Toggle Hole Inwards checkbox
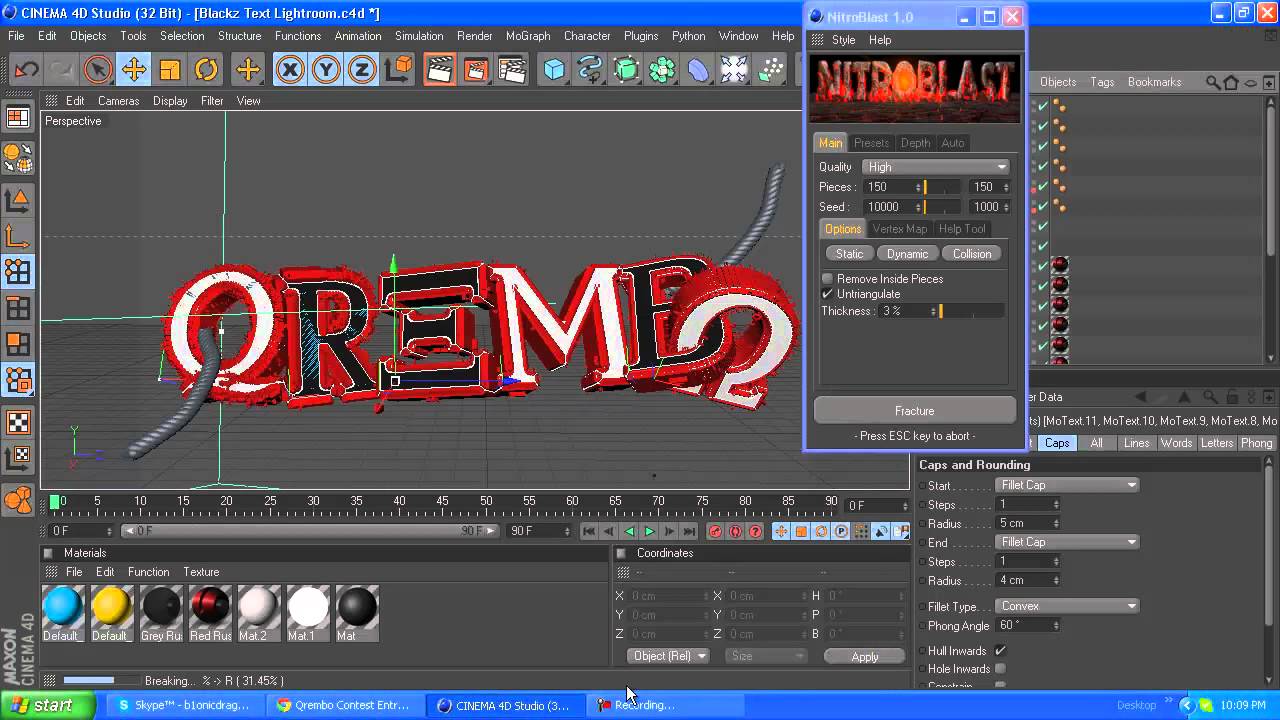Image resolution: width=1280 pixels, height=720 pixels. point(1000,669)
